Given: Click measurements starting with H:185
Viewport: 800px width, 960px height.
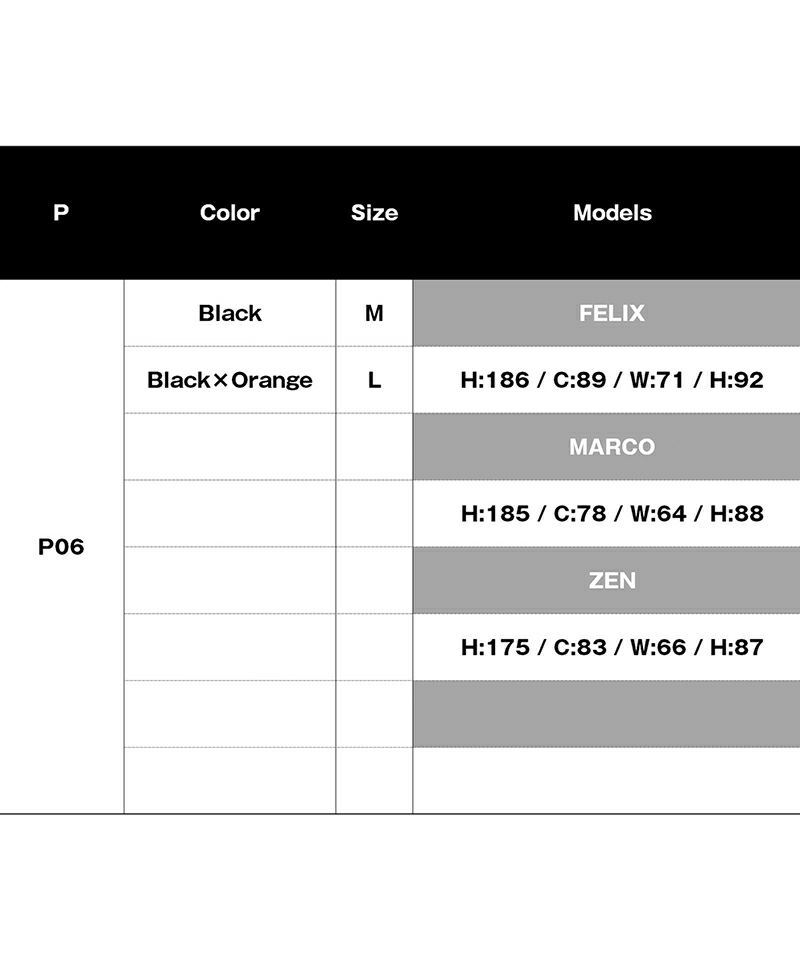Looking at the screenshot, I should click(612, 514).
